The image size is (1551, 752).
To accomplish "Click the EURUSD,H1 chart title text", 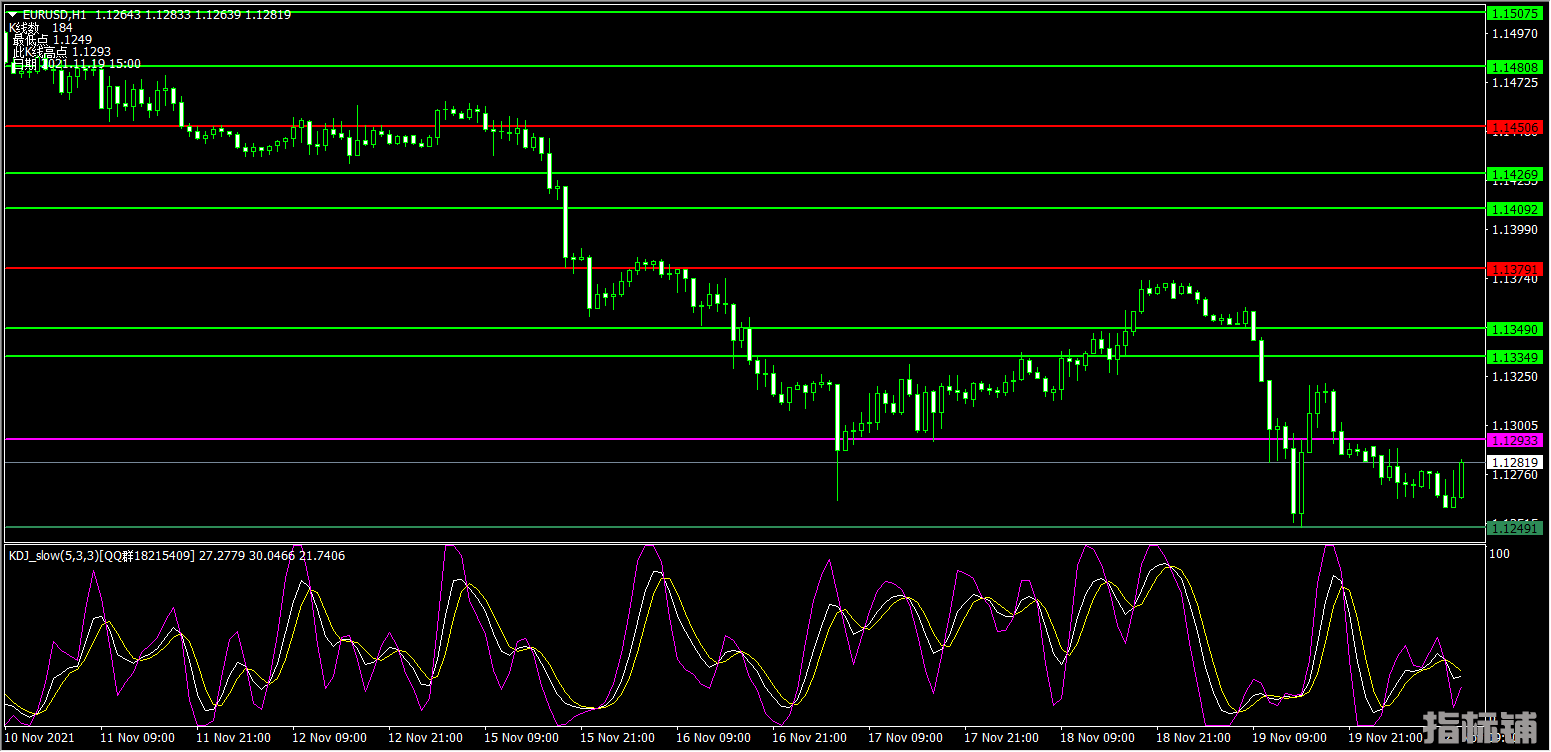I will click(55, 15).
